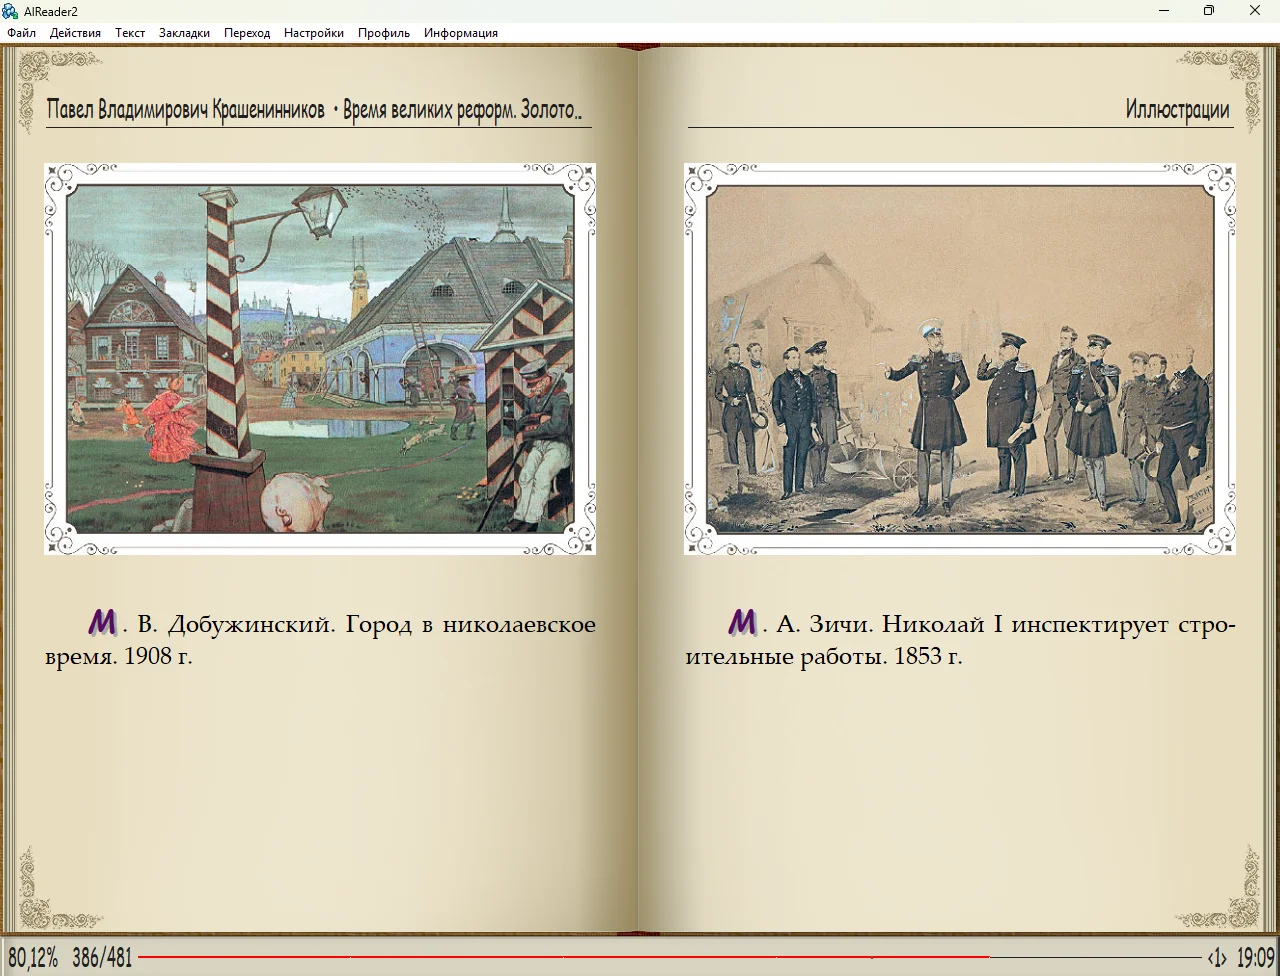
Task: Restore down the AlReader2 window
Action: pyautogui.click(x=1209, y=11)
